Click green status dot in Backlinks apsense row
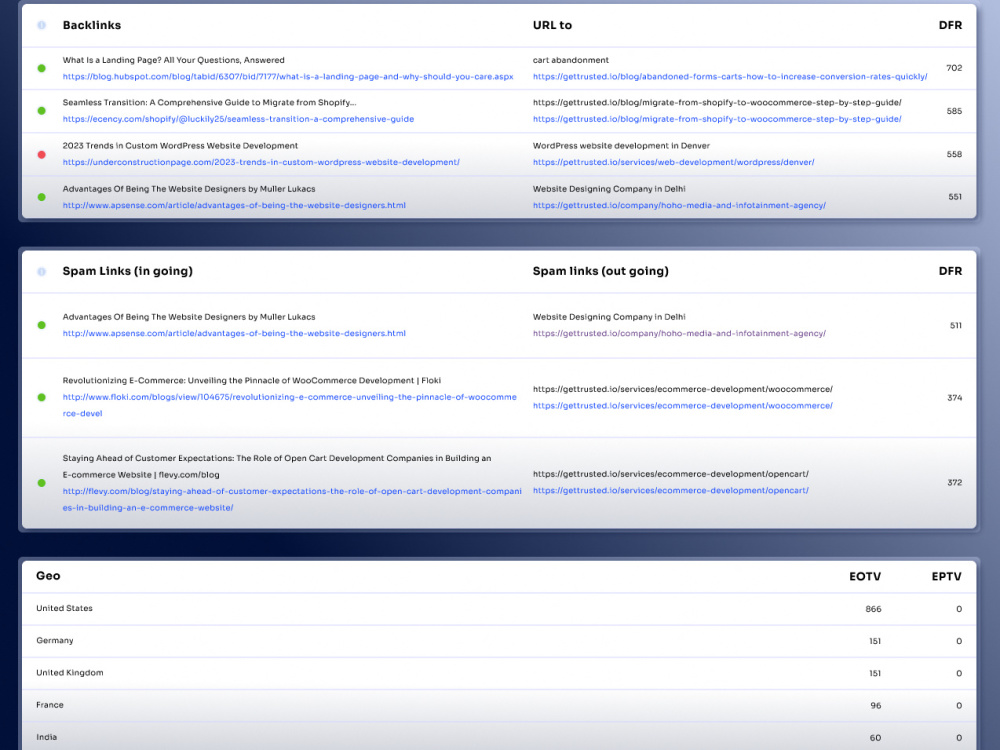This screenshot has width=1000, height=750. point(41,197)
